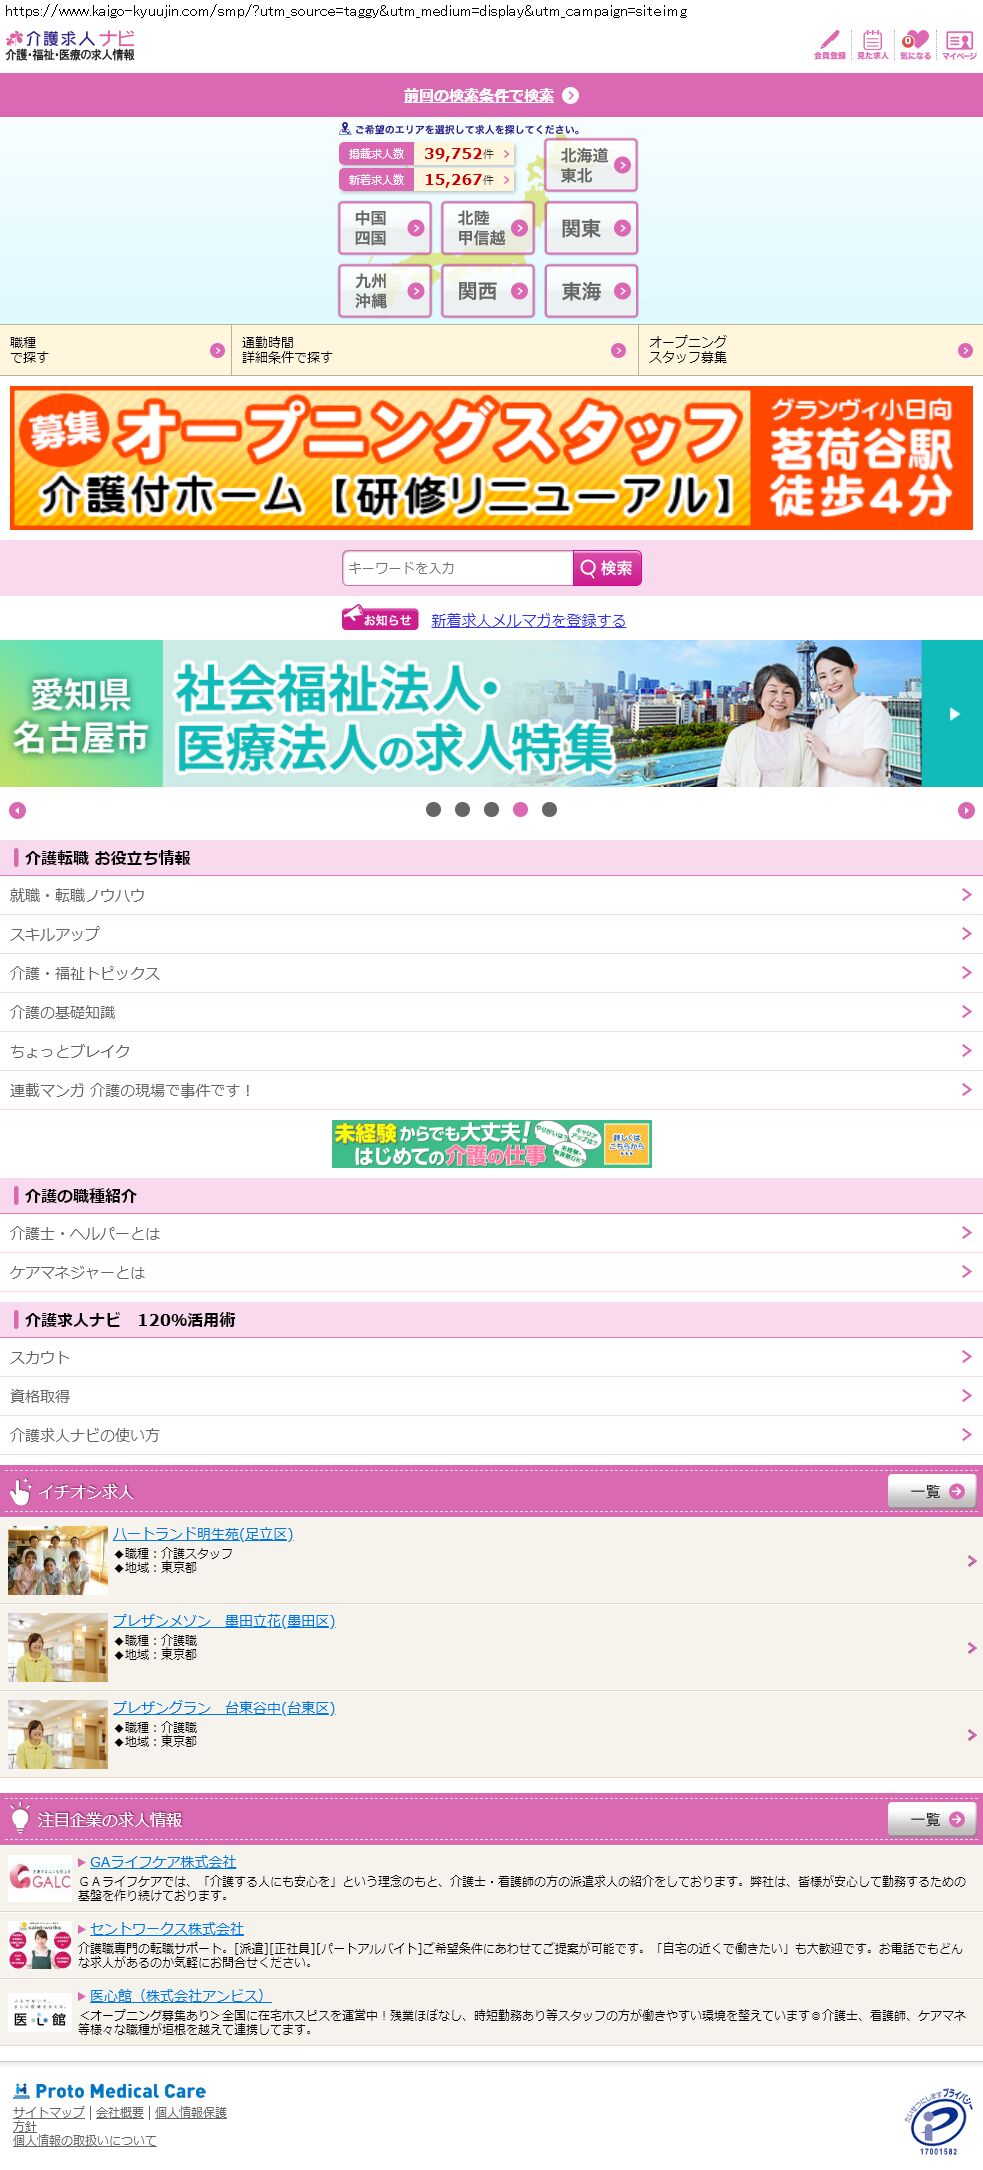Screen dimensions: 983x2170
Task: Select the 中国 四国 area button
Action: [385, 228]
